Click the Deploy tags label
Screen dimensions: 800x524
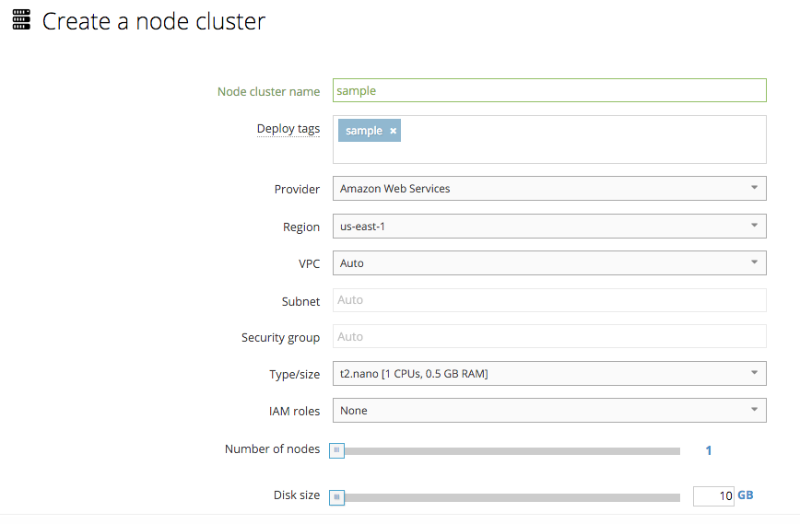[x=288, y=129]
